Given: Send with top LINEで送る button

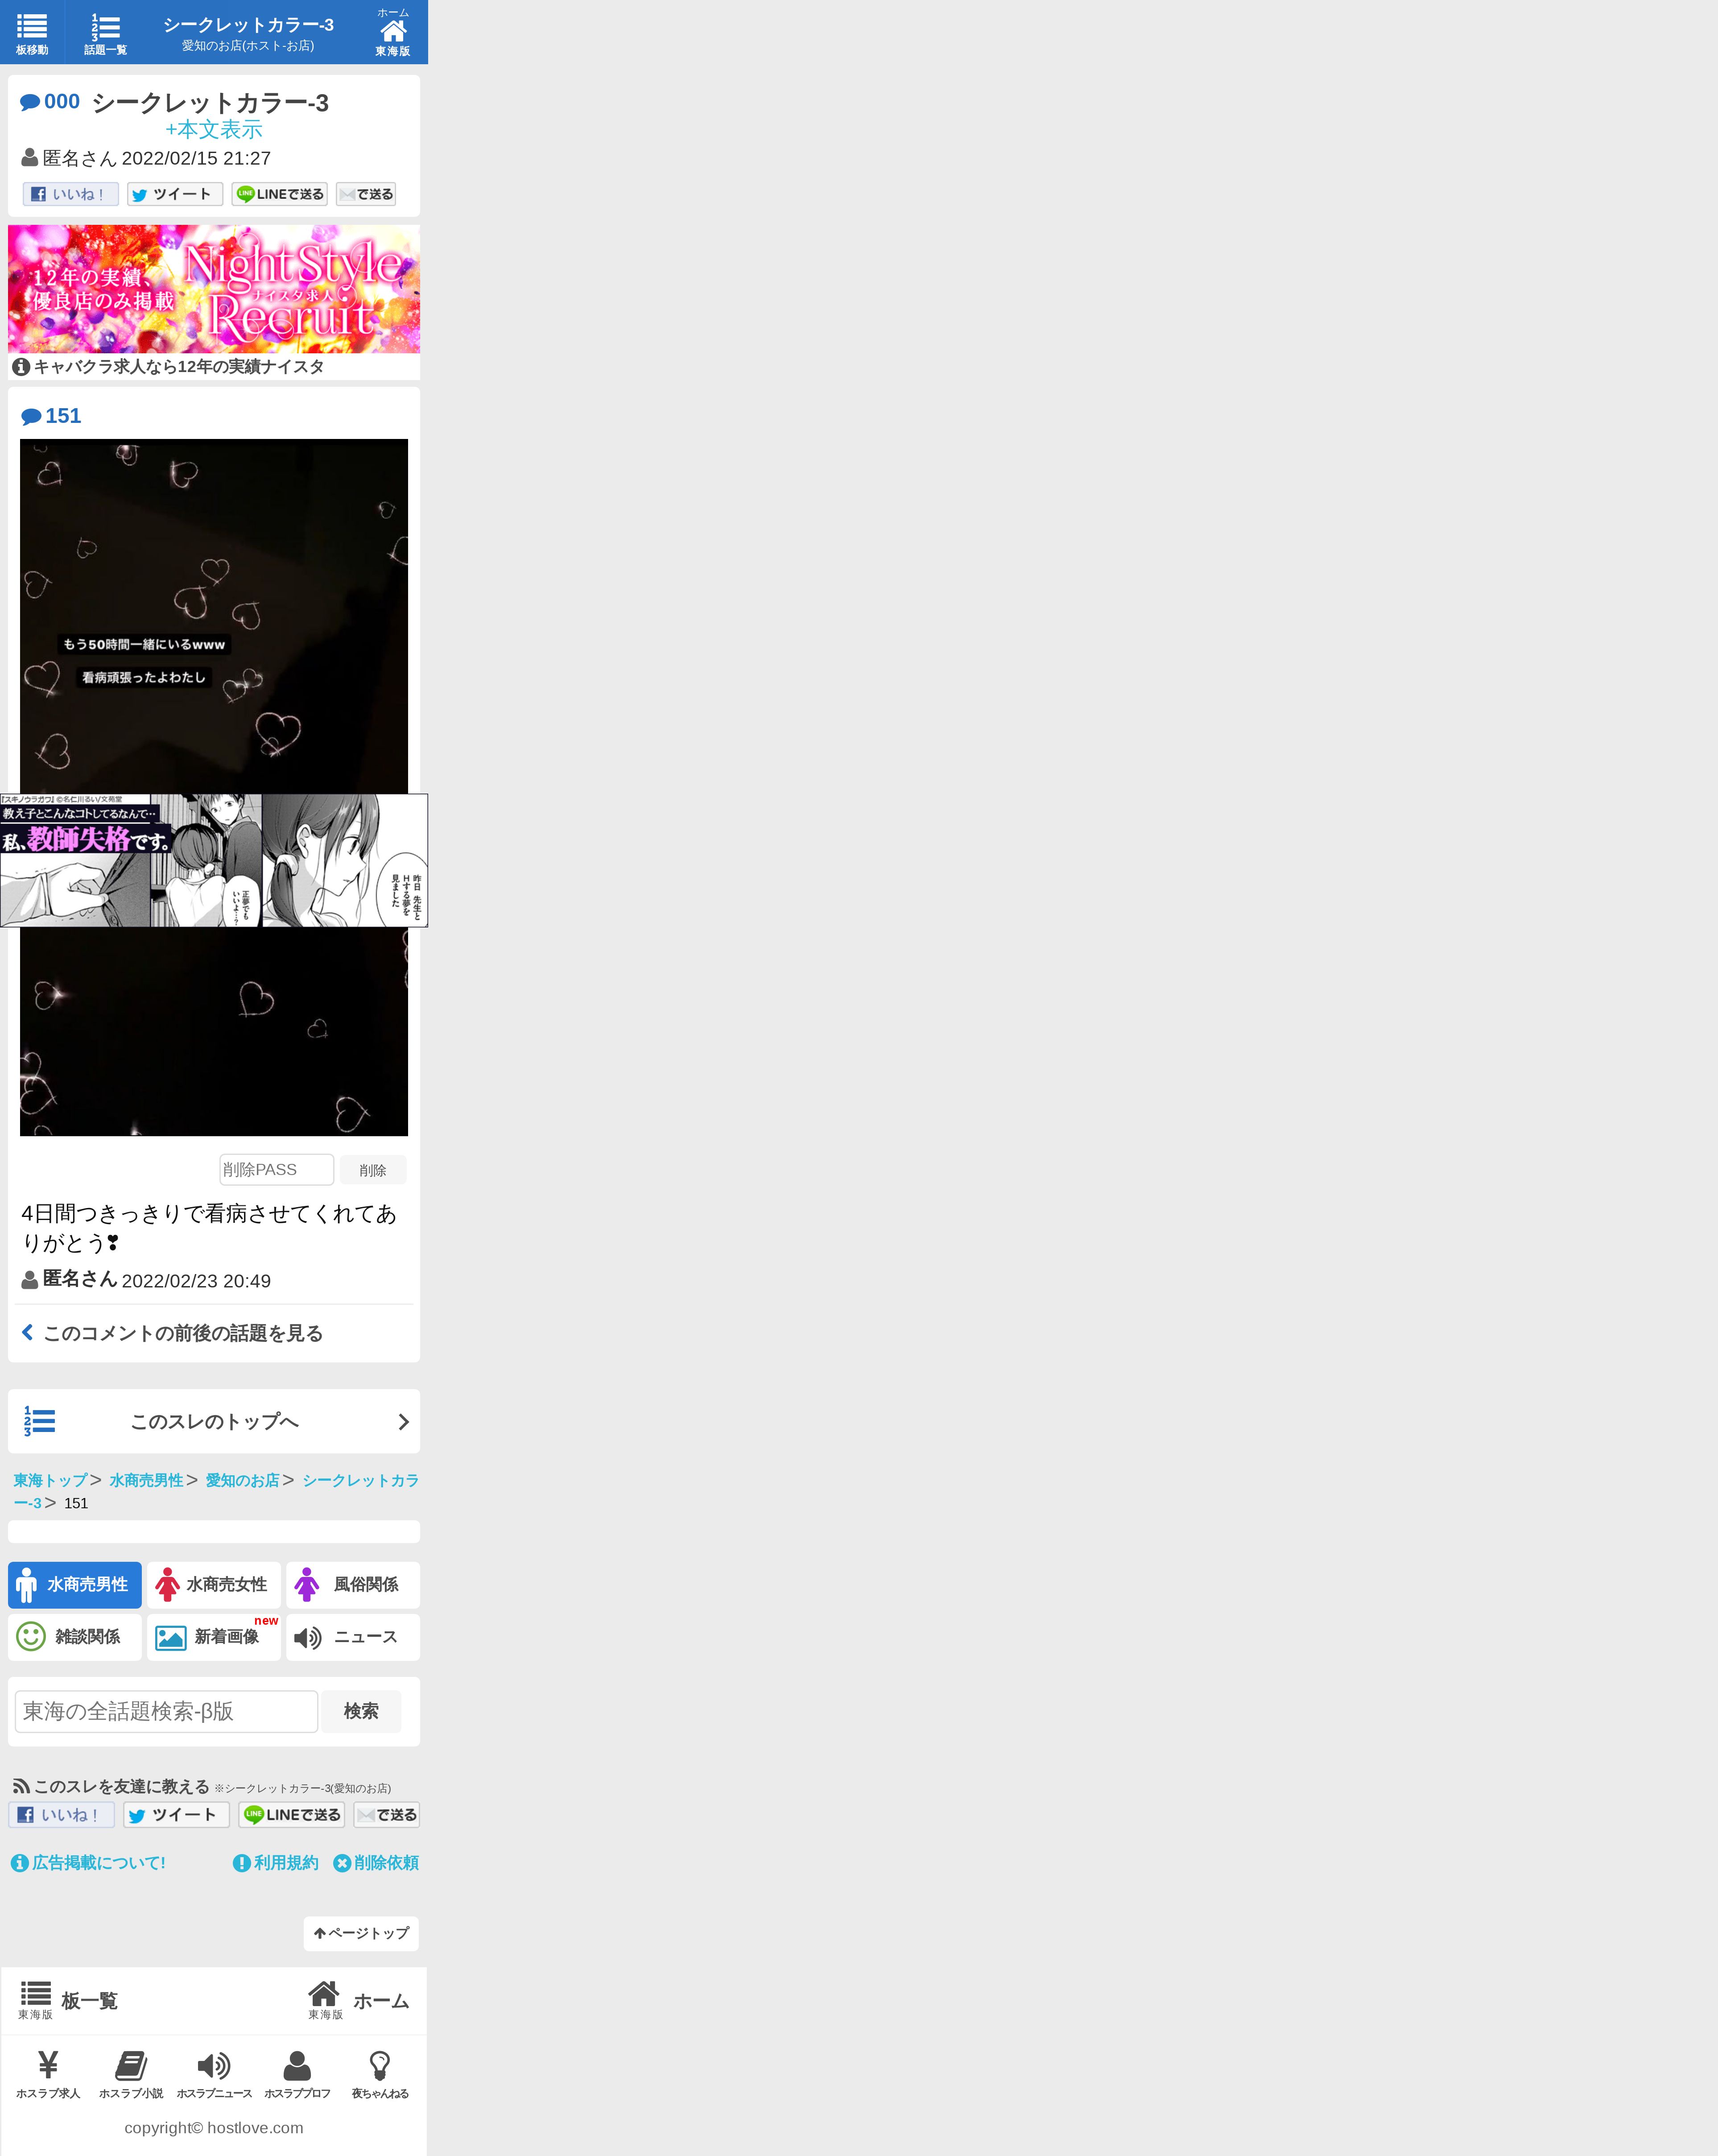Looking at the screenshot, I should coord(279,194).
